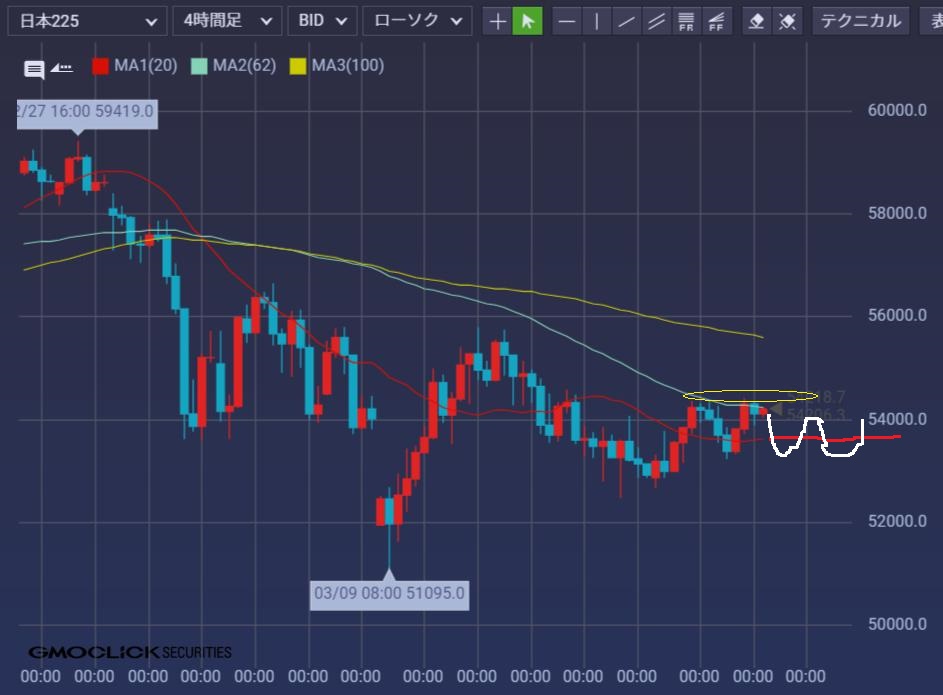Expand the 4時間足 timeframe dropdown
This screenshot has width=943, height=695.
(x=227, y=20)
